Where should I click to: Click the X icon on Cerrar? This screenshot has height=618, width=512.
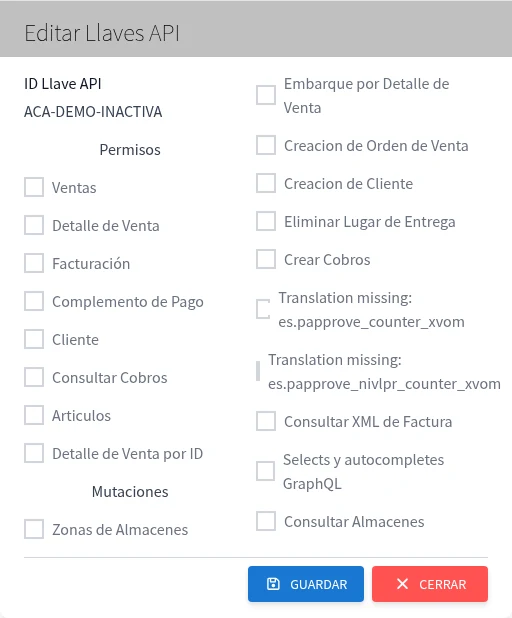(x=402, y=584)
